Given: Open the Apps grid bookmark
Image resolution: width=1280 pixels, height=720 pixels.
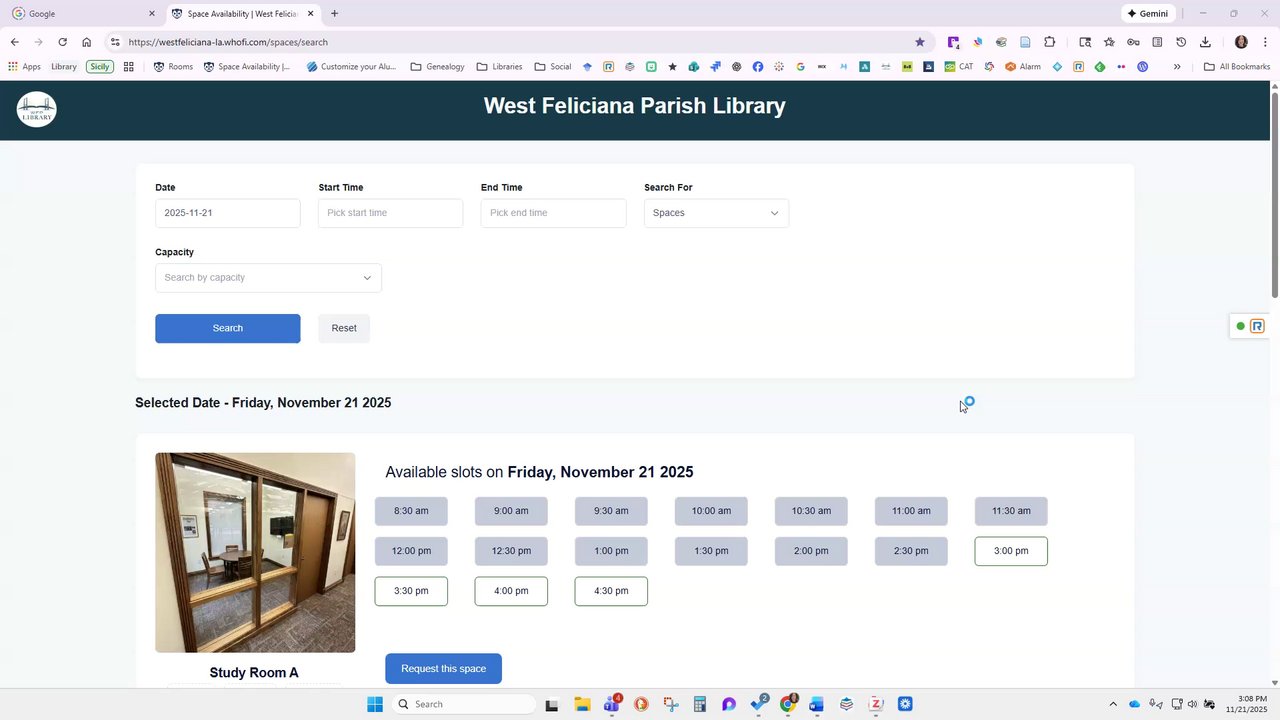Looking at the screenshot, I should tap(25, 67).
